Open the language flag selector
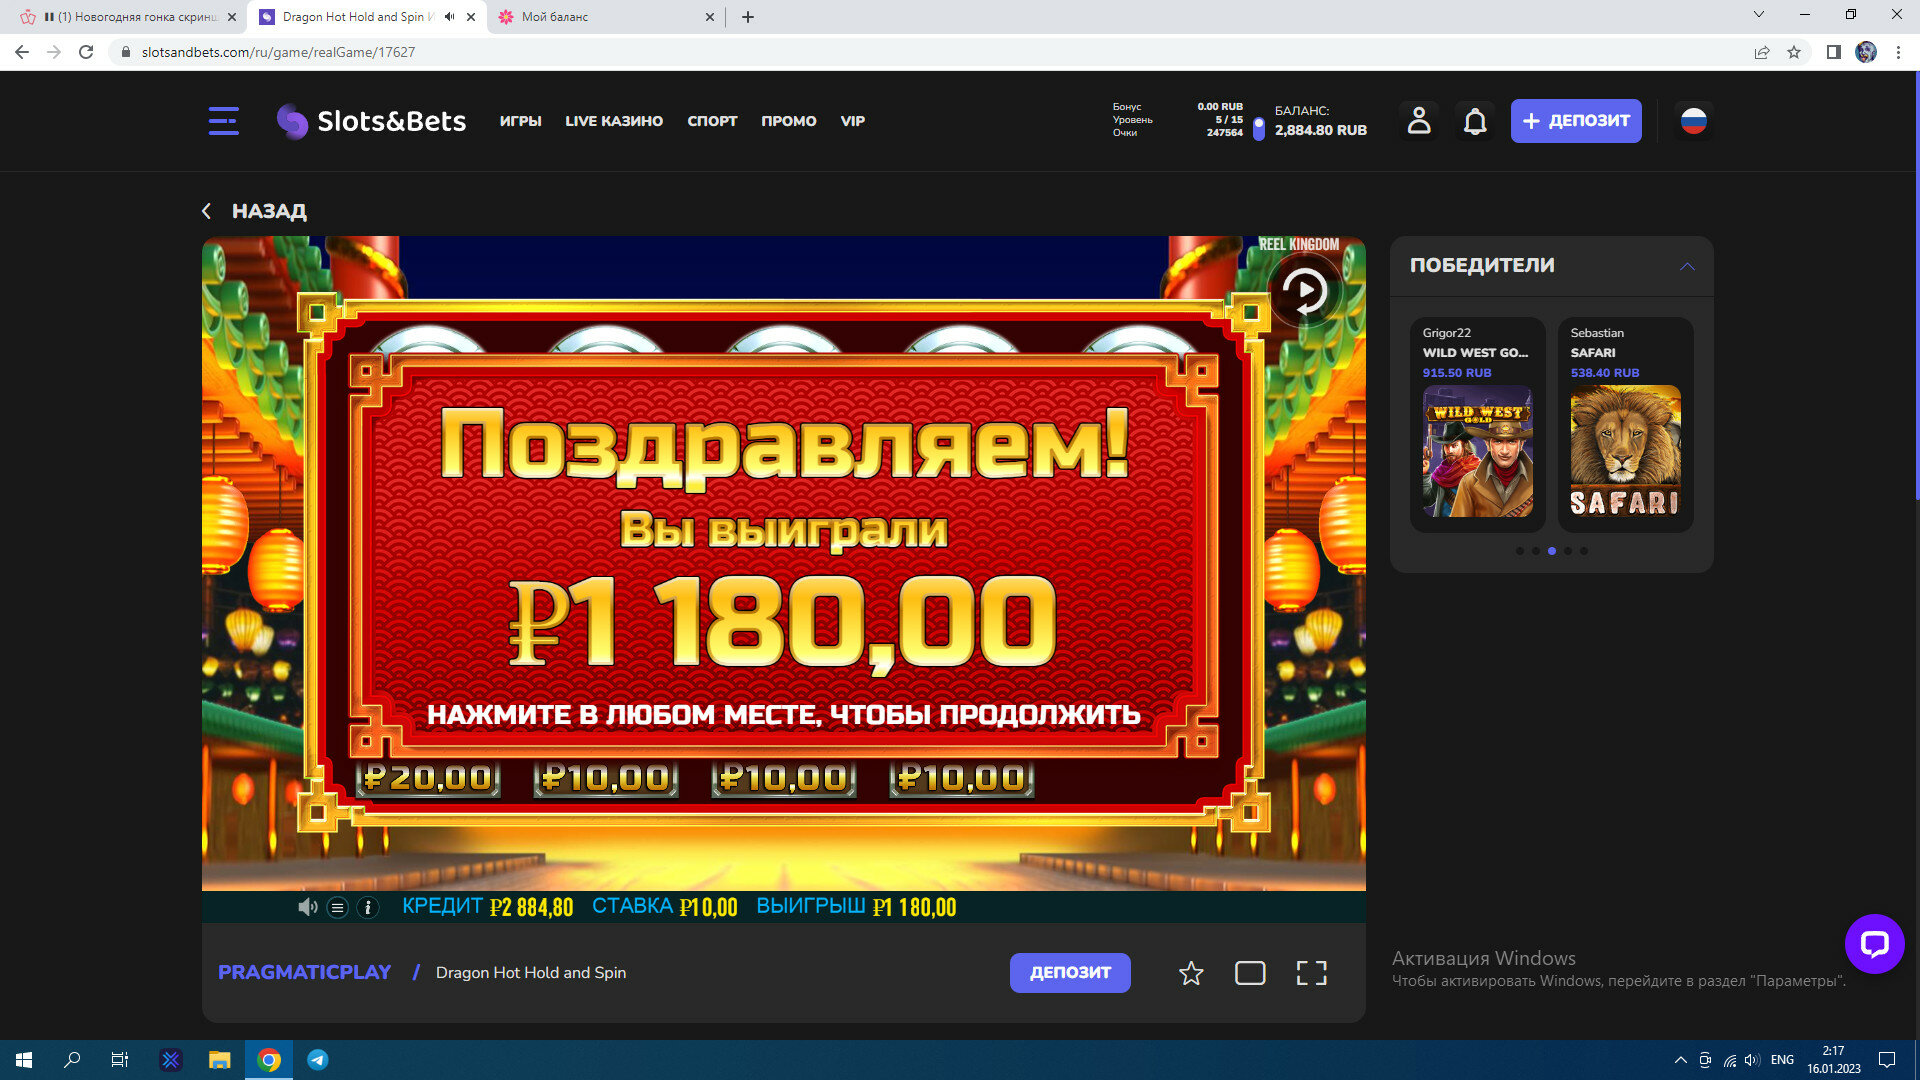Image resolution: width=1920 pixels, height=1080 pixels. [1693, 121]
